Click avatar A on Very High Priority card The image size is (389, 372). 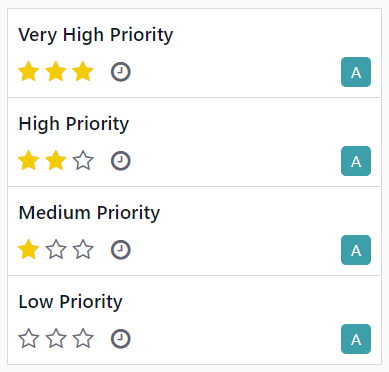(x=356, y=72)
